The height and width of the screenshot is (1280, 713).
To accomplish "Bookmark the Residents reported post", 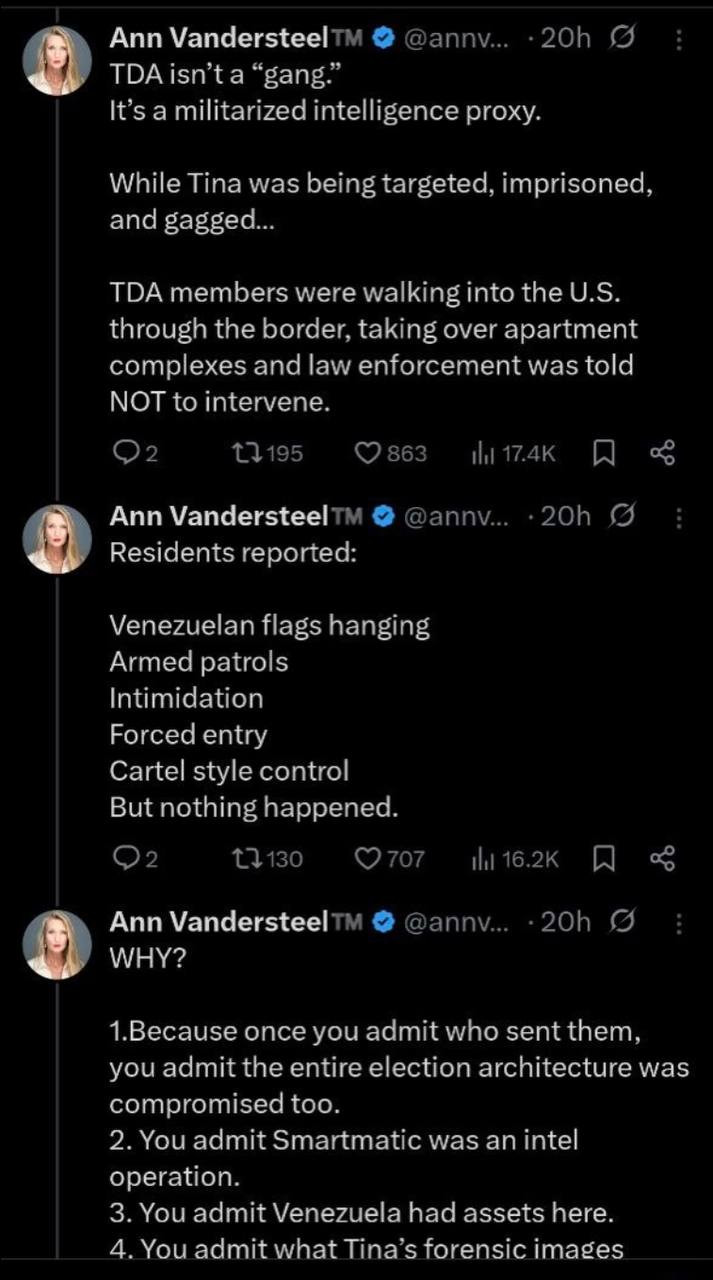I will (603, 858).
